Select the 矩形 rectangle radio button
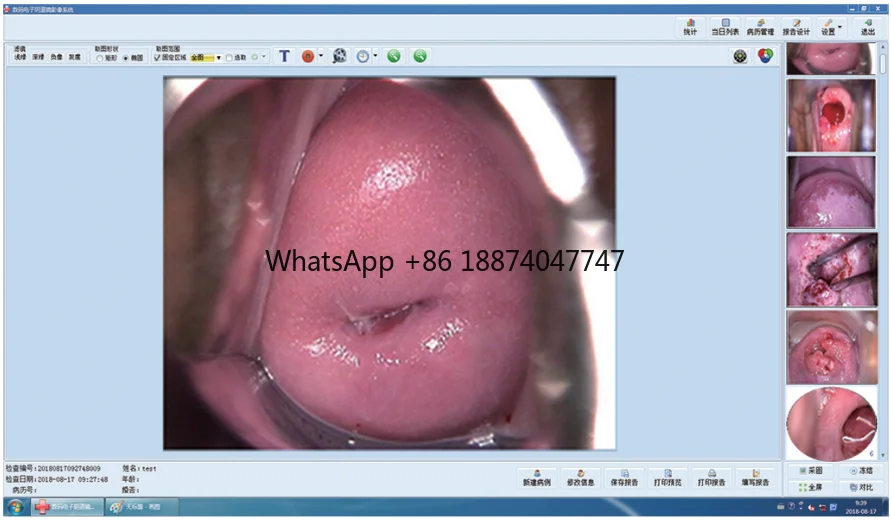 (99, 58)
